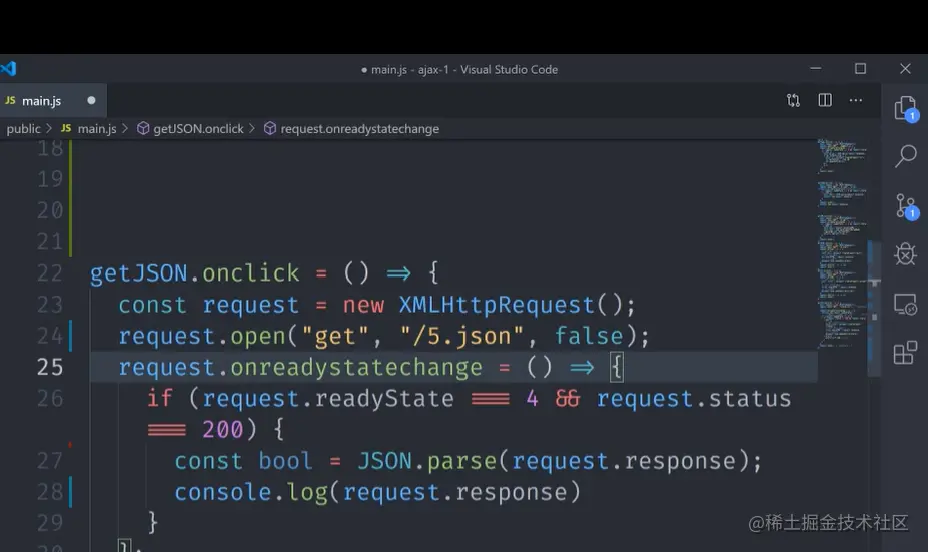Image resolution: width=928 pixels, height=552 pixels.
Task: Open the main.js breadcrumb dropdown
Action: pyautogui.click(x=89, y=128)
